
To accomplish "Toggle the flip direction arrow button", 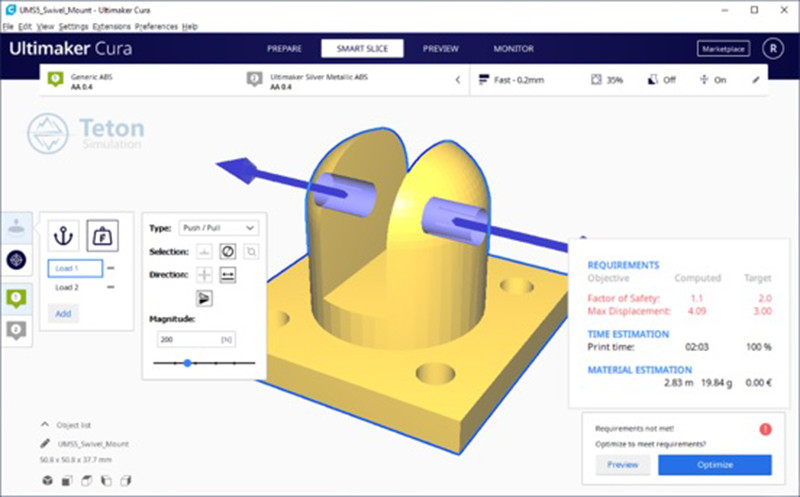I will pyautogui.click(x=203, y=297).
